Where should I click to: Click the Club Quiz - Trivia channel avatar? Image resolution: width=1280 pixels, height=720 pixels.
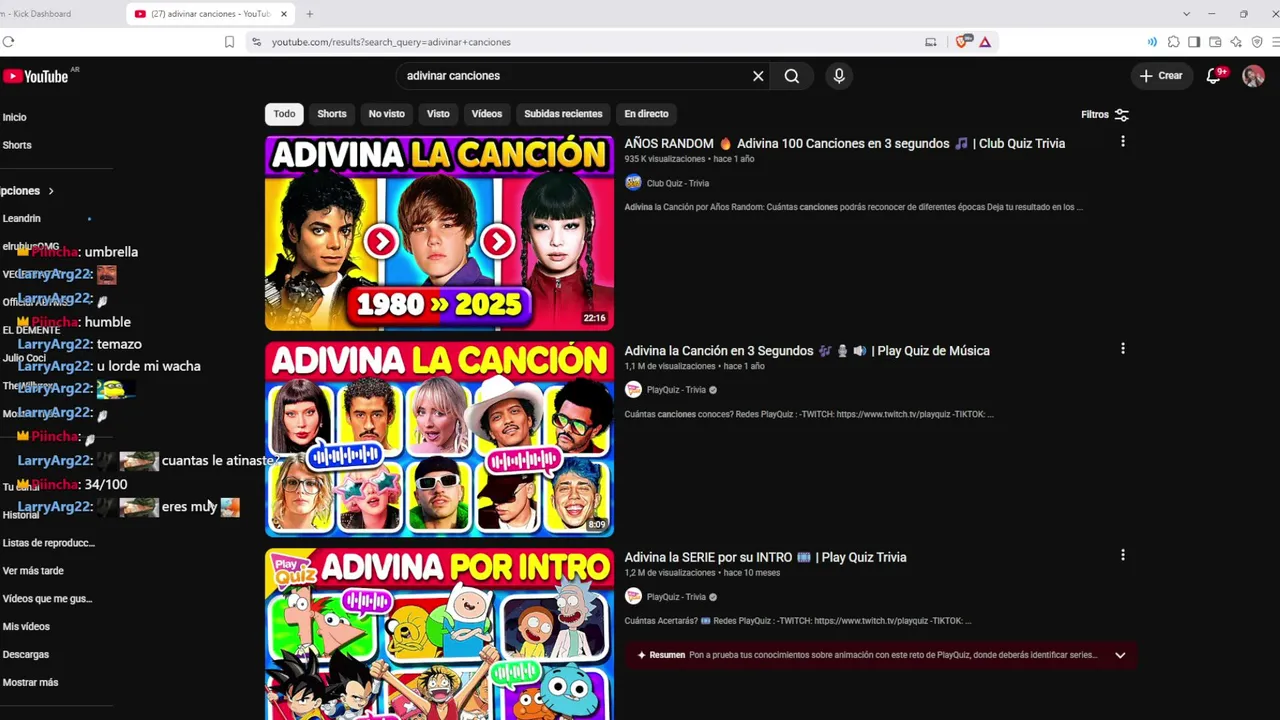point(633,183)
